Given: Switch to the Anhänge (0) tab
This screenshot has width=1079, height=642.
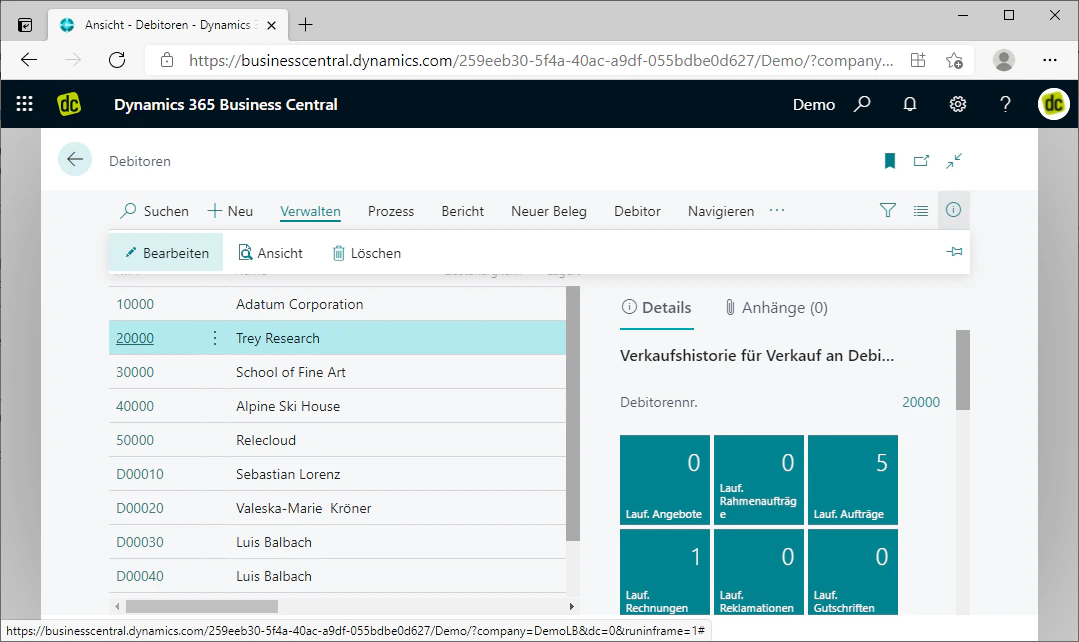Looking at the screenshot, I should pyautogui.click(x=776, y=308).
